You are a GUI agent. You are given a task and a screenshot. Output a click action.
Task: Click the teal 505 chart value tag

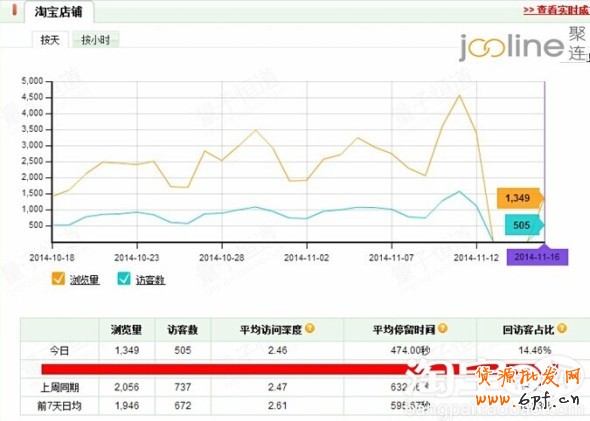(524, 225)
